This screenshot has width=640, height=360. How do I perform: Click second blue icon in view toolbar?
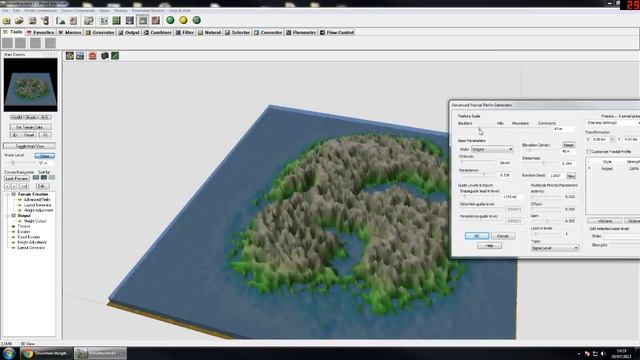click(80, 56)
